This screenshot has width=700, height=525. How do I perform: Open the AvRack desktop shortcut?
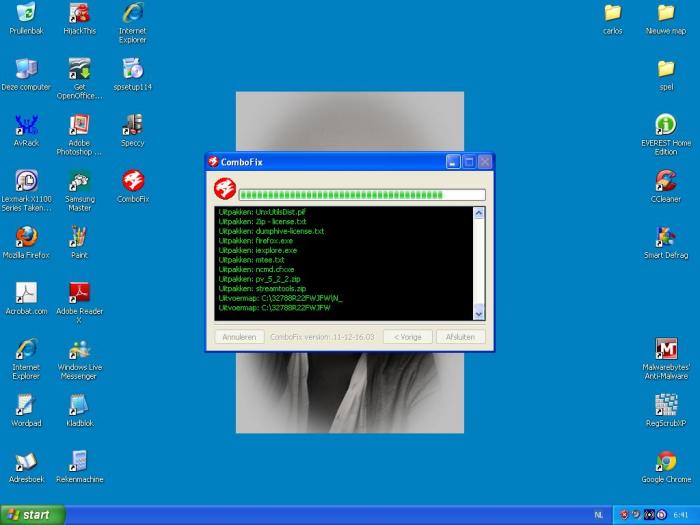(x=26, y=131)
